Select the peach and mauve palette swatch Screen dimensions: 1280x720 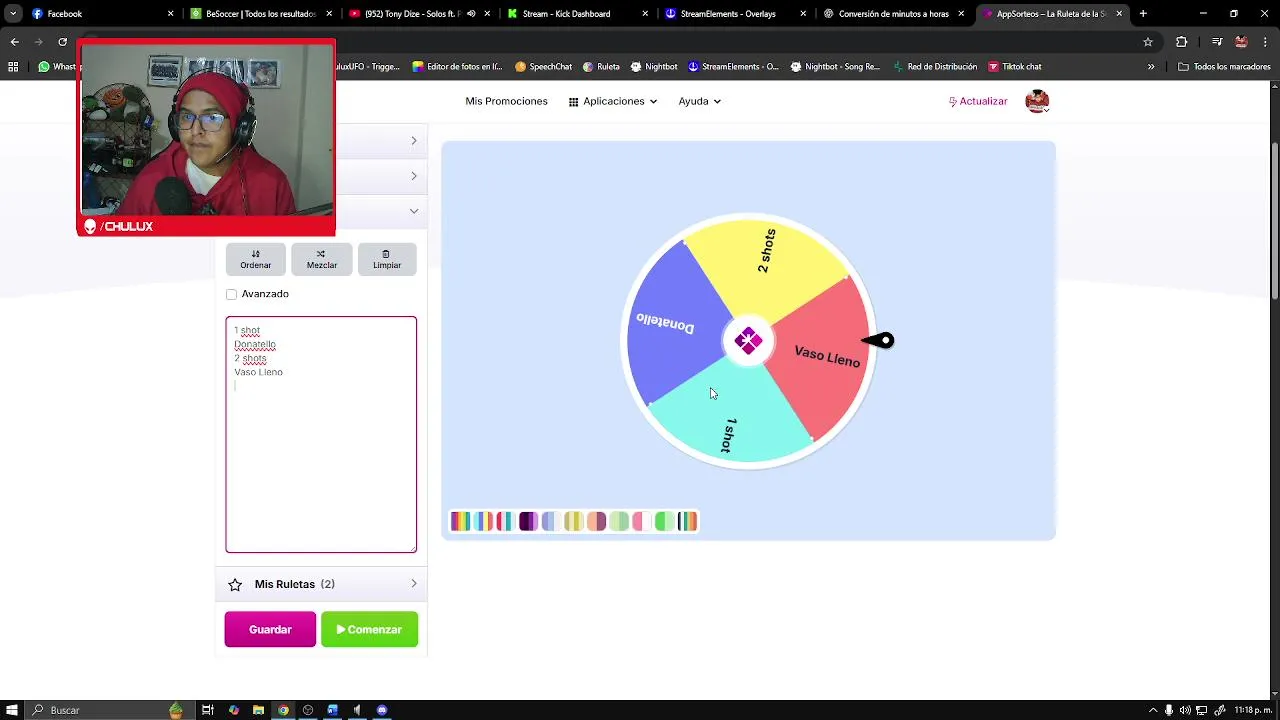point(596,521)
